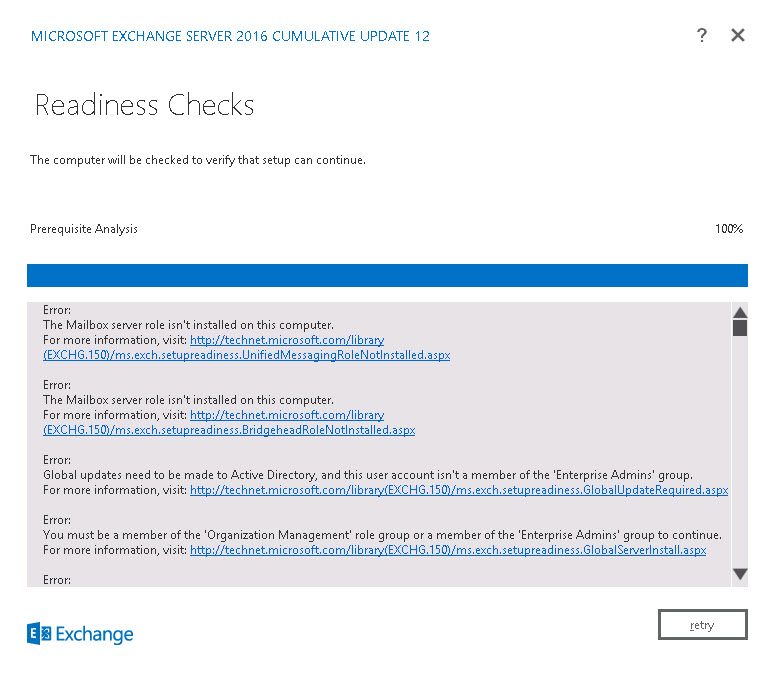774x673 pixels.
Task: Click the 'Organization Management' role group error text
Action: click(382, 535)
